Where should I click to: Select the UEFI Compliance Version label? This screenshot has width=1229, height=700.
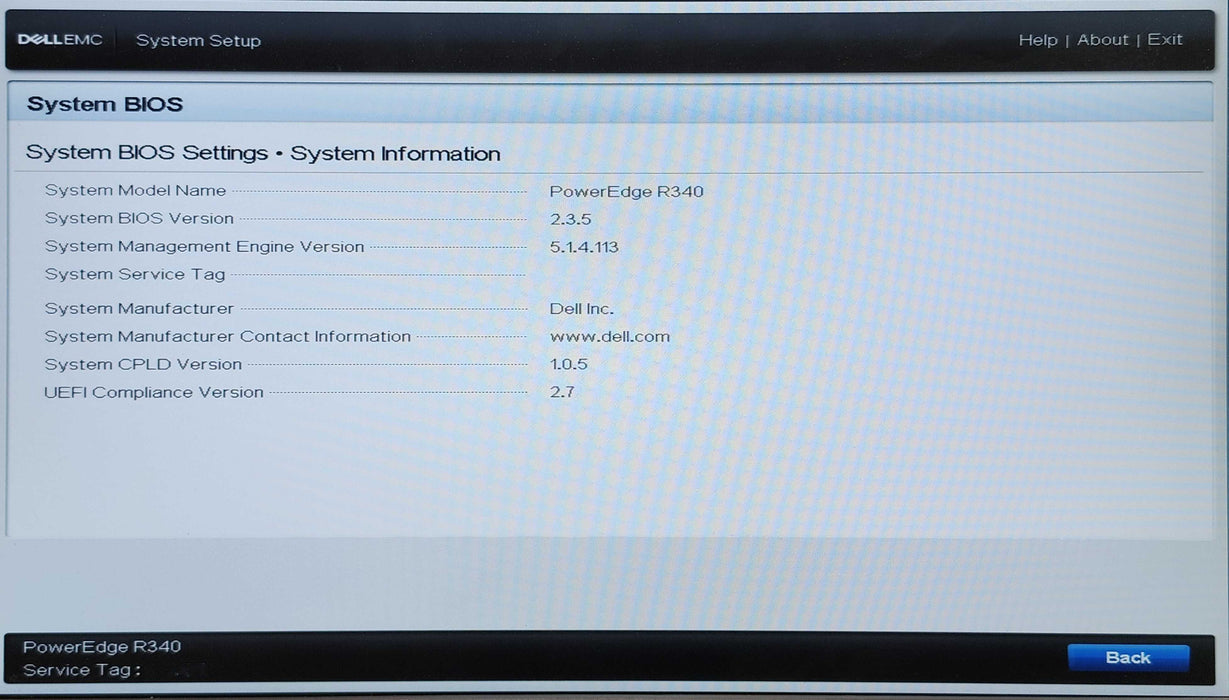pos(154,392)
